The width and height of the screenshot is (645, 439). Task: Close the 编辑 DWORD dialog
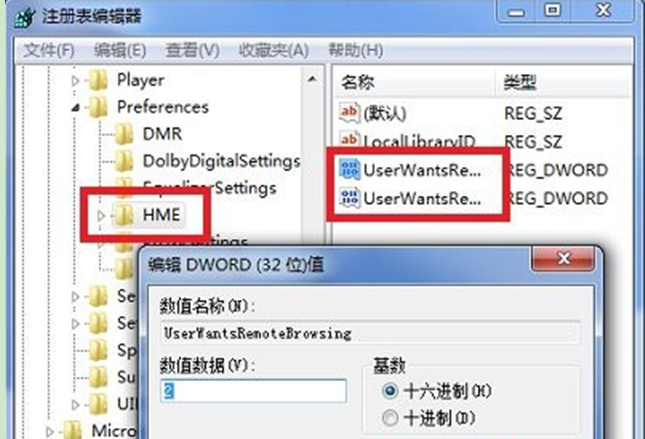point(563,259)
